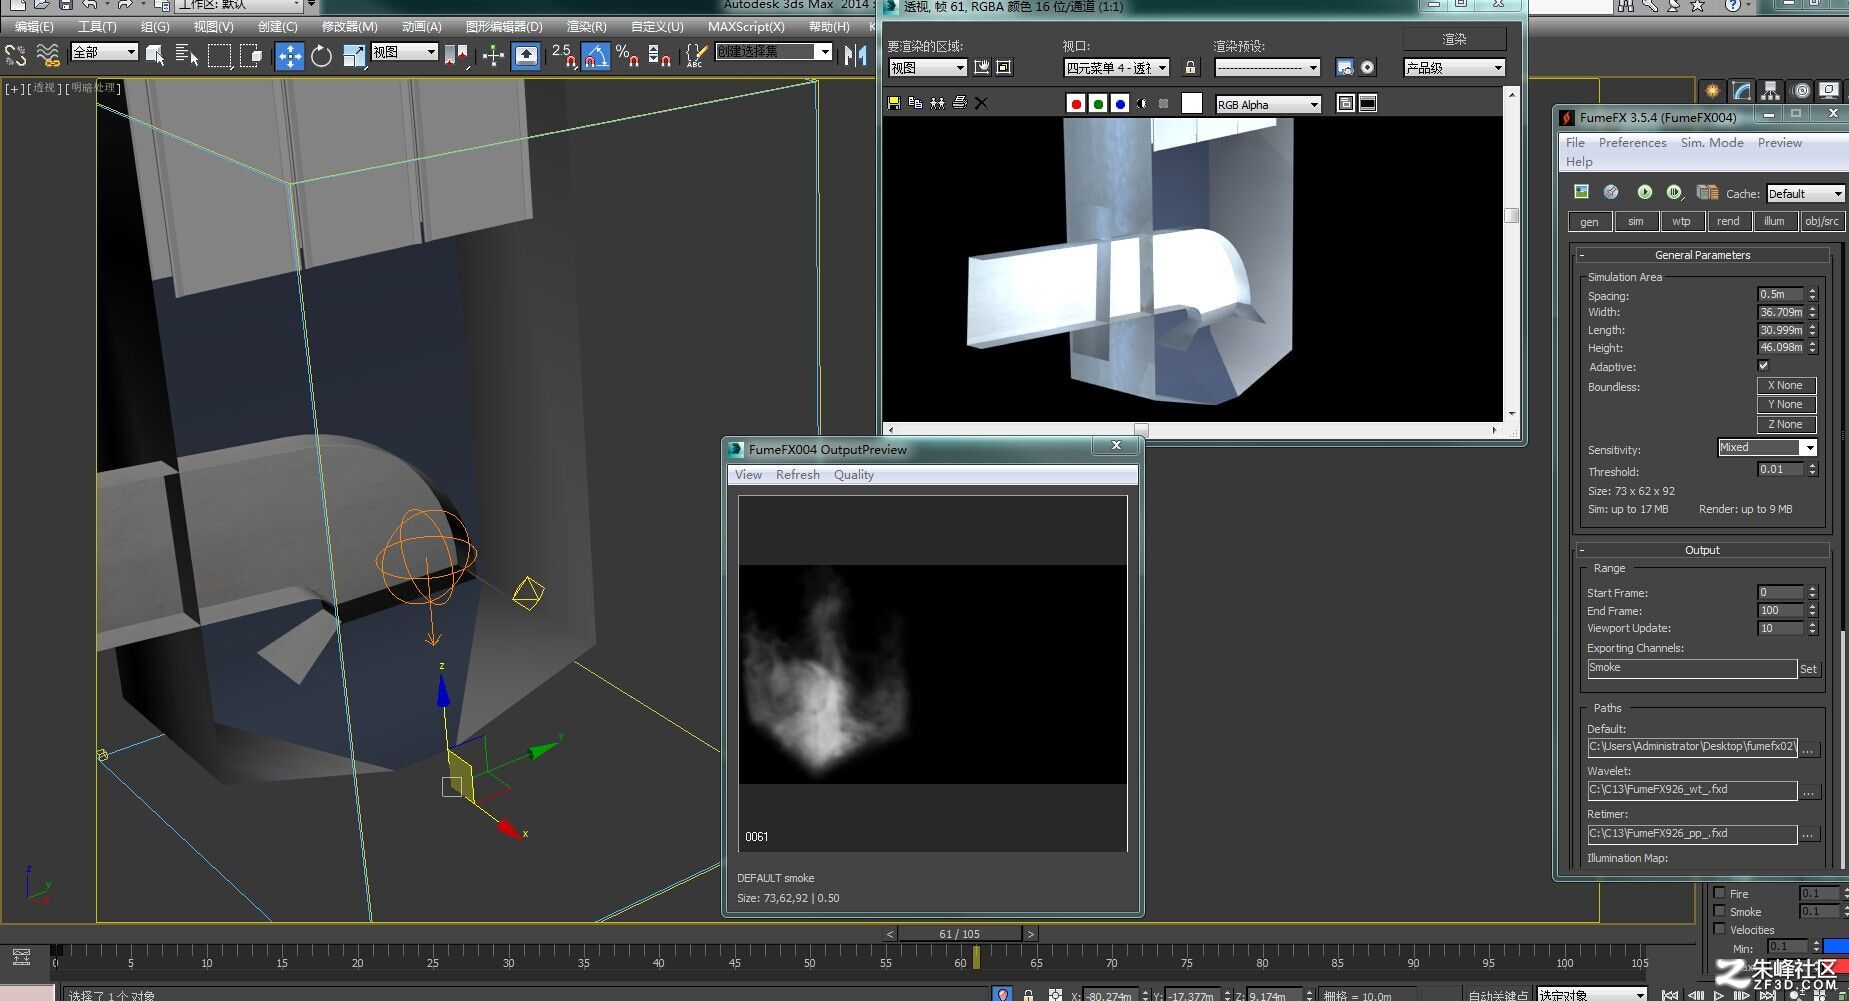This screenshot has height=1001, width=1849.
Task: Click the X None boundless button
Action: click(x=1786, y=385)
